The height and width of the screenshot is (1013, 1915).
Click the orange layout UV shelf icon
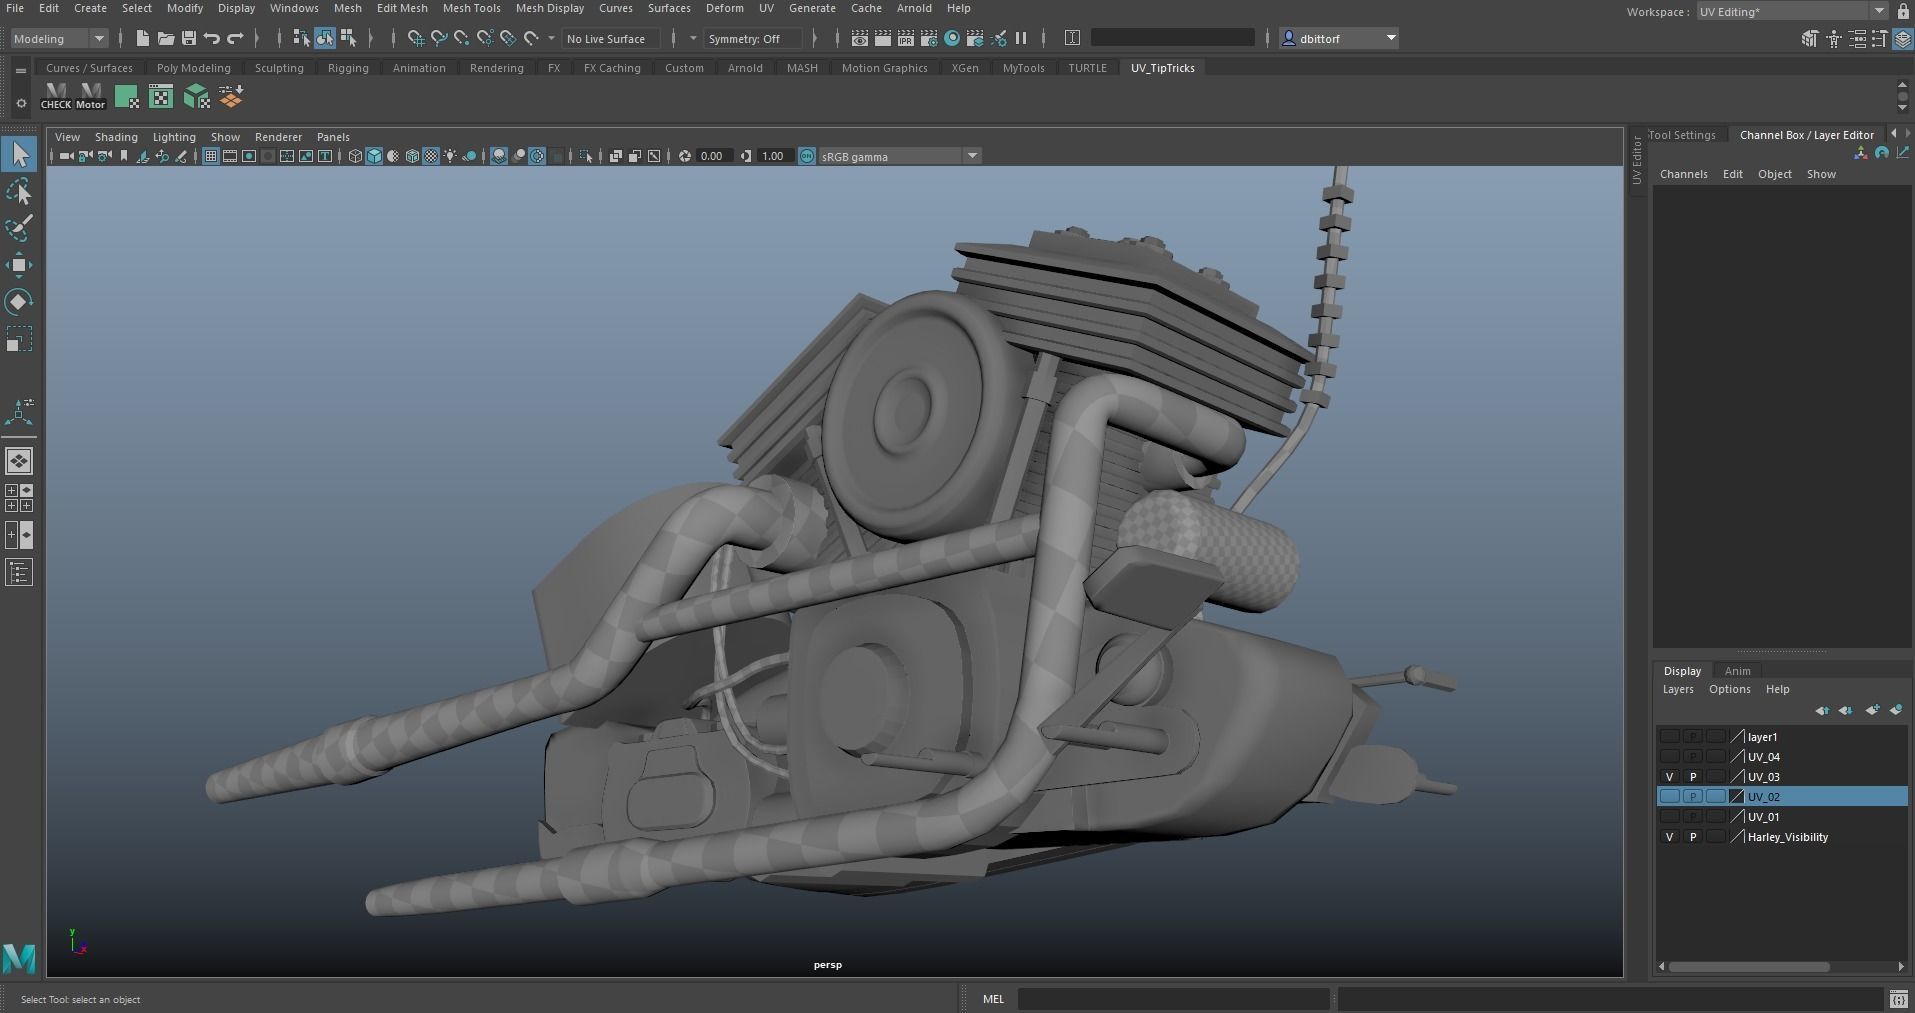[x=231, y=96]
